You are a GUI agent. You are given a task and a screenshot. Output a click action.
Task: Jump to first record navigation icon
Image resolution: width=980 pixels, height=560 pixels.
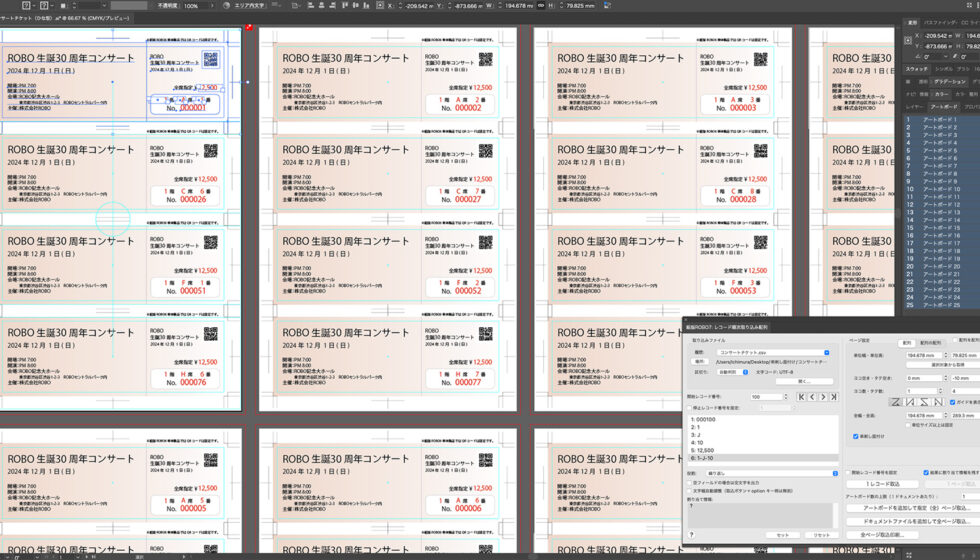pyautogui.click(x=801, y=397)
